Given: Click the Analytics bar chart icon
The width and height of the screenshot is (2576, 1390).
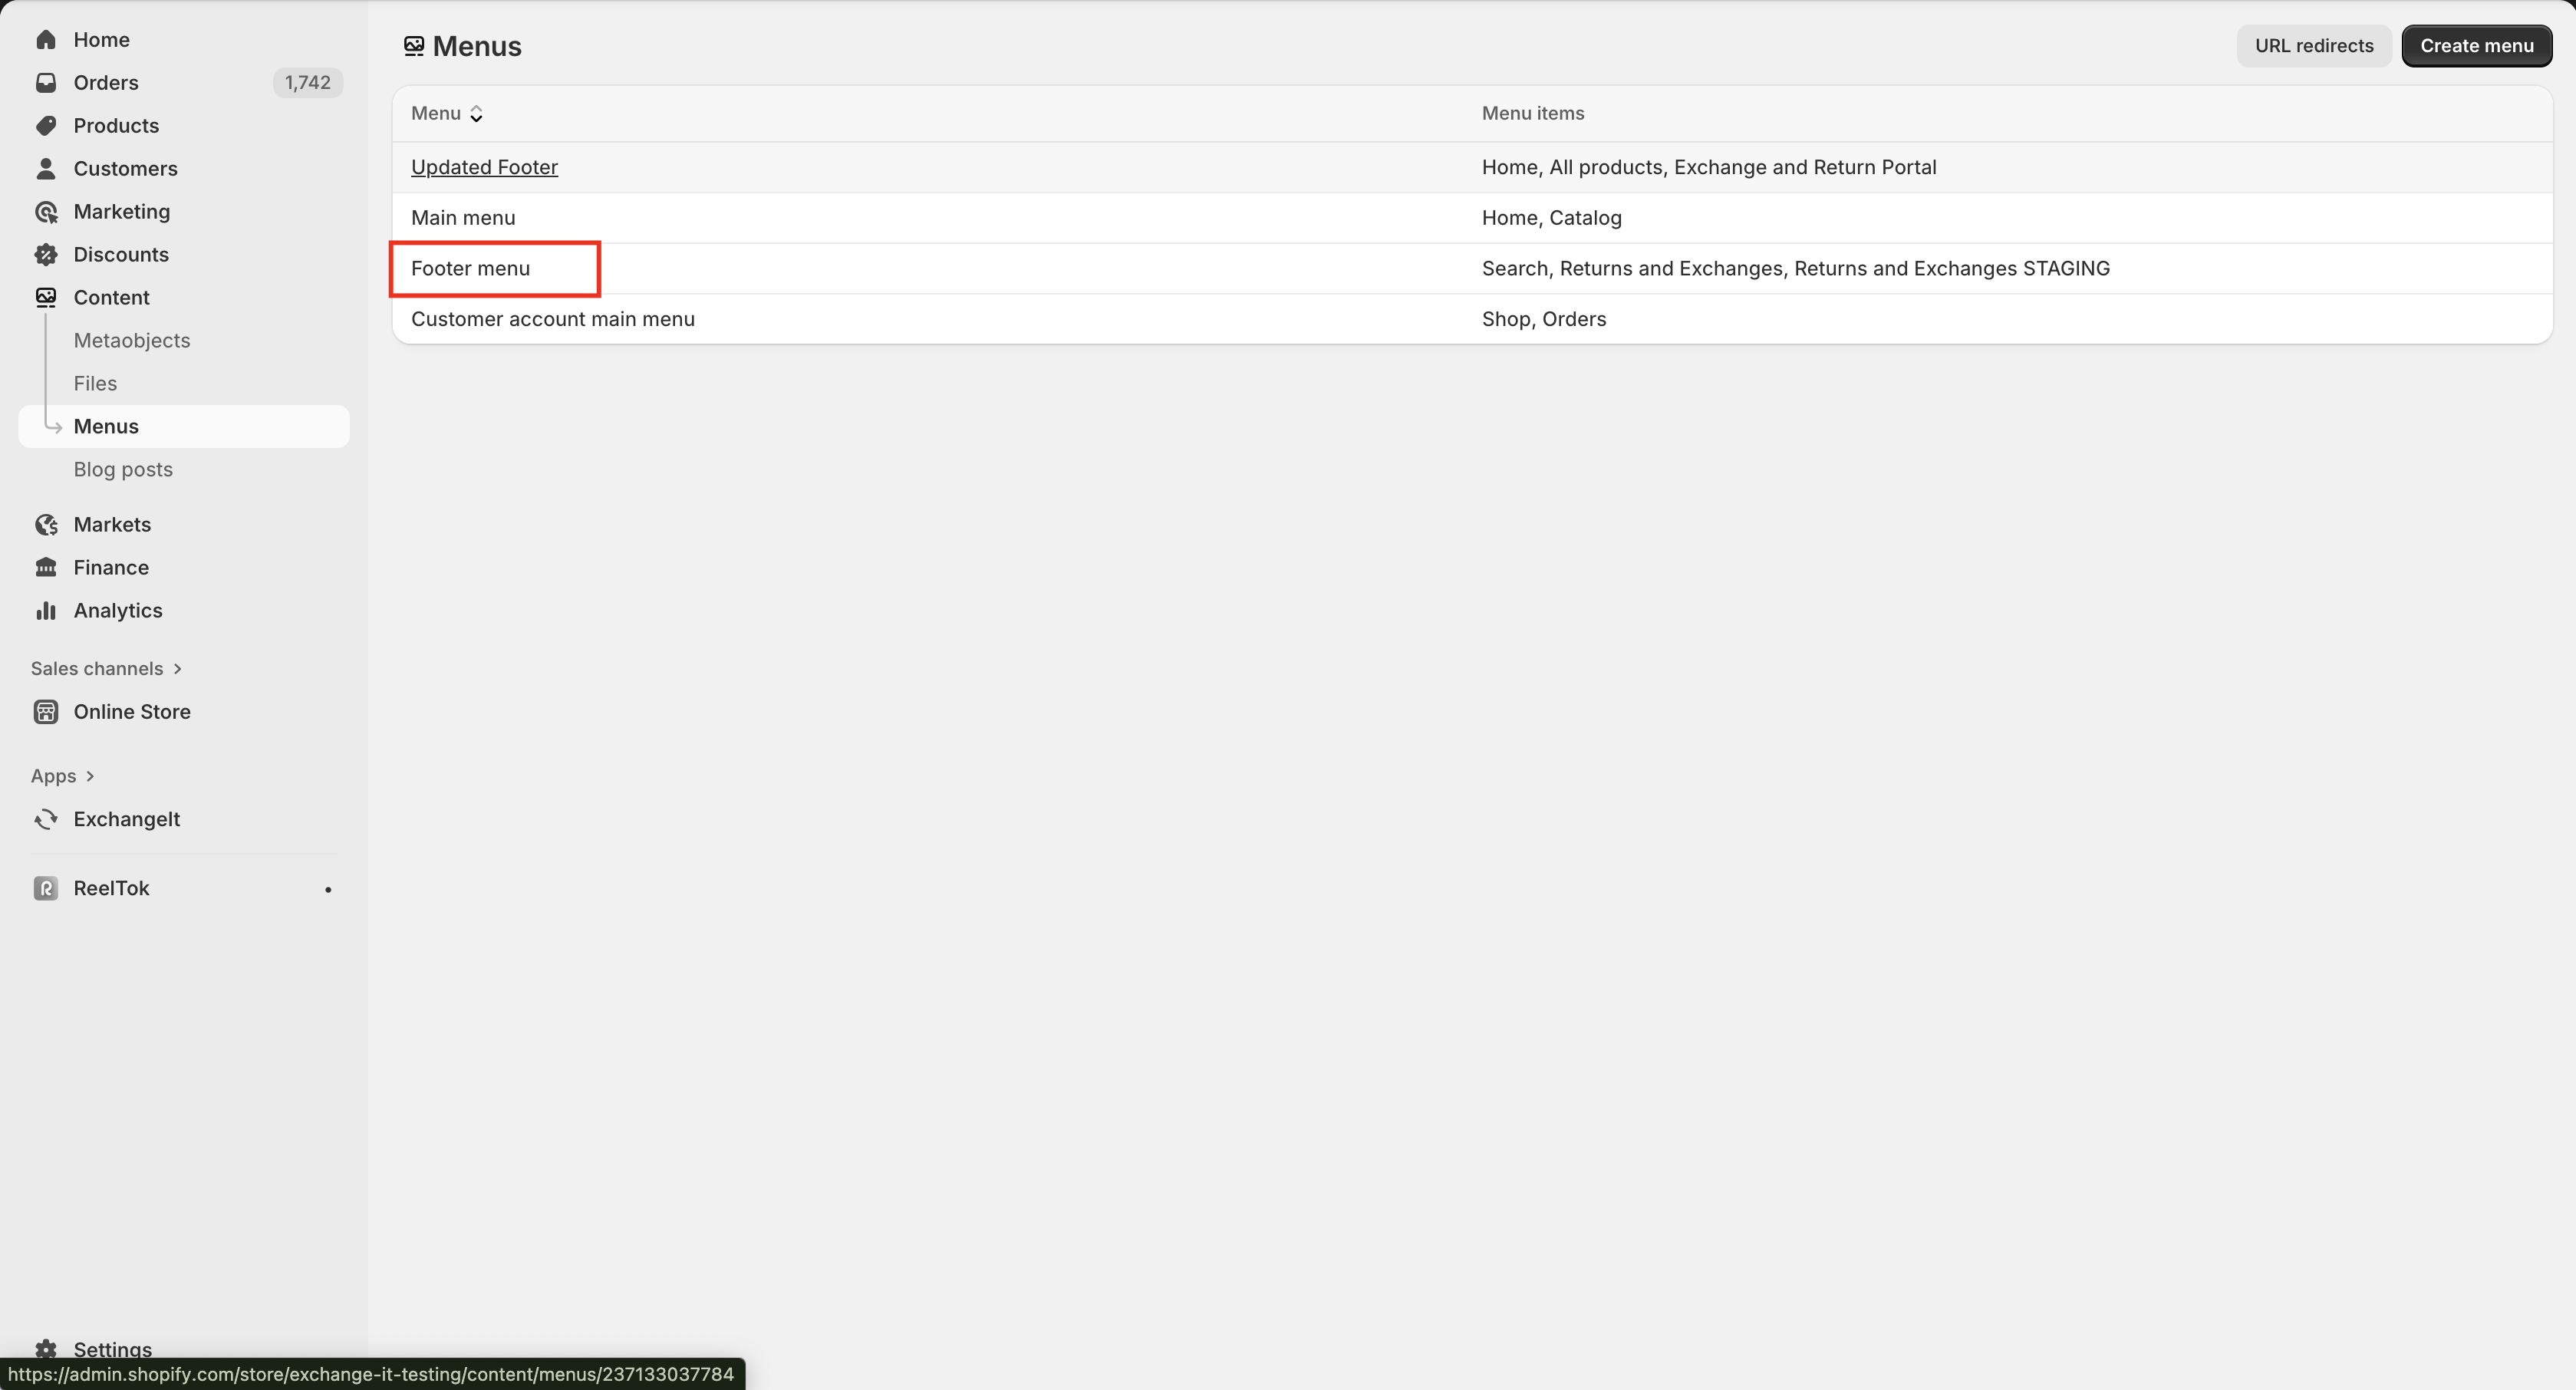Looking at the screenshot, I should (x=46, y=611).
